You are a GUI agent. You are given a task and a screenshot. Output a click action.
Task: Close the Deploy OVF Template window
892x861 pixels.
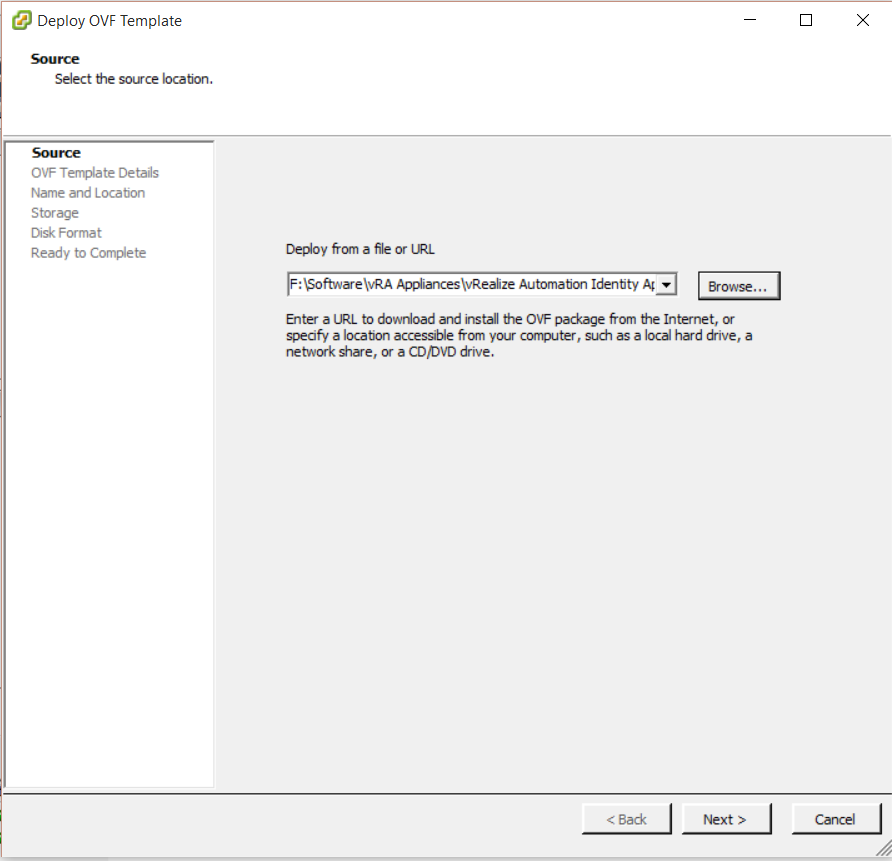[x=863, y=20]
